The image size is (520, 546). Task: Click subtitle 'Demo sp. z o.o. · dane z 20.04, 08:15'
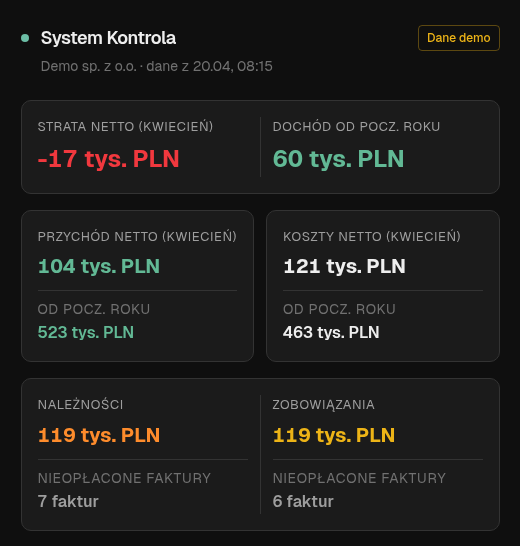[x=156, y=66]
